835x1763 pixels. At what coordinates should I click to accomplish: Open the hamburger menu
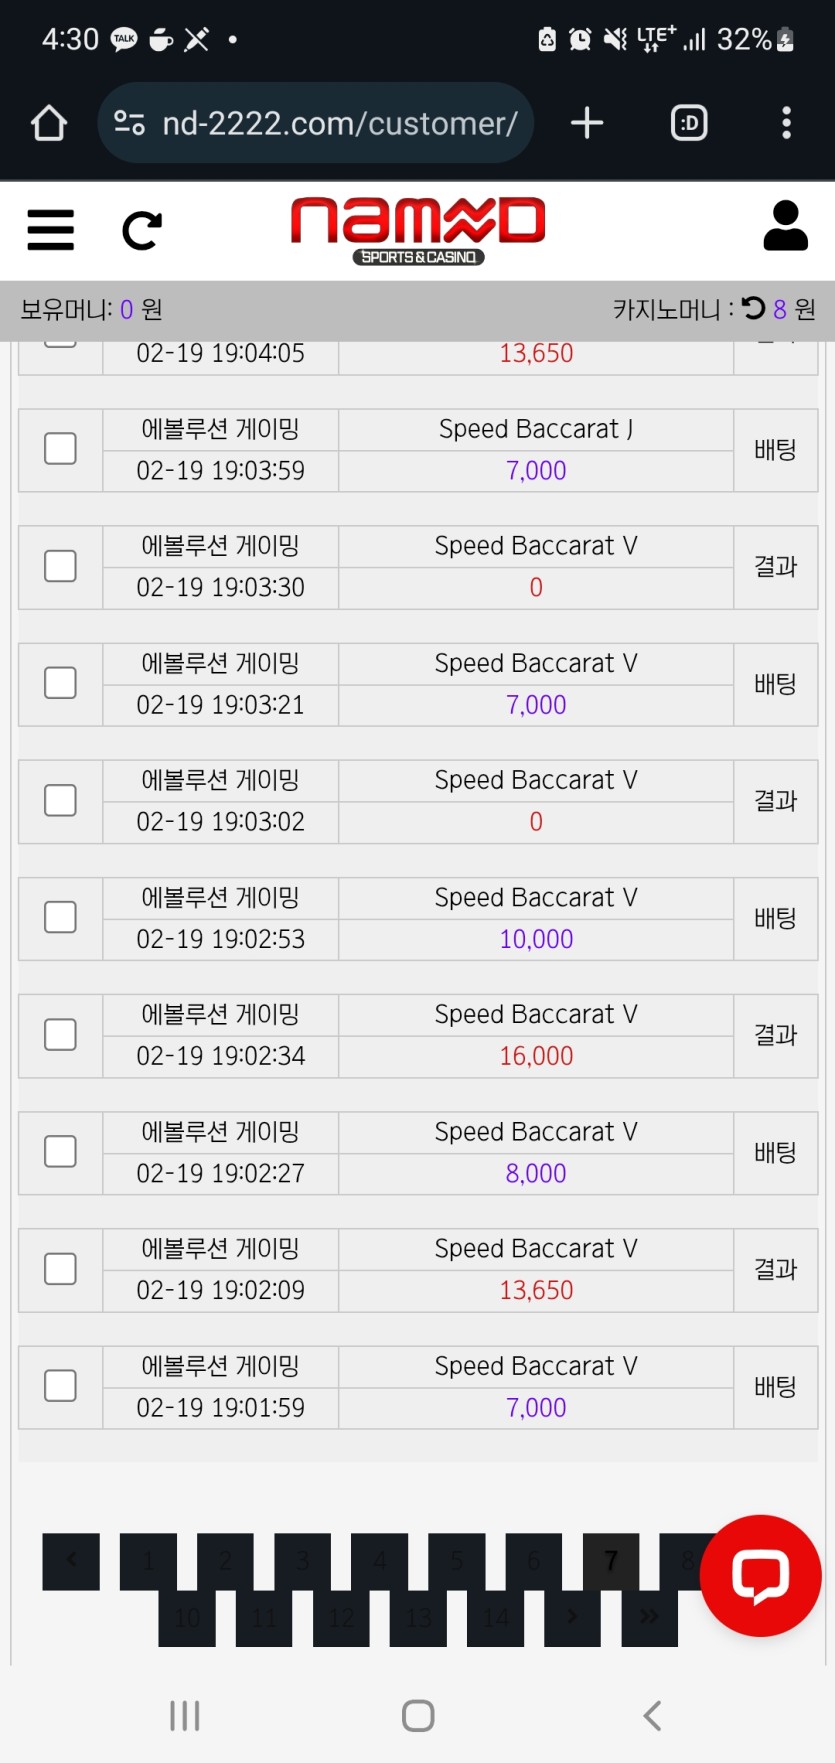pyautogui.click(x=50, y=230)
